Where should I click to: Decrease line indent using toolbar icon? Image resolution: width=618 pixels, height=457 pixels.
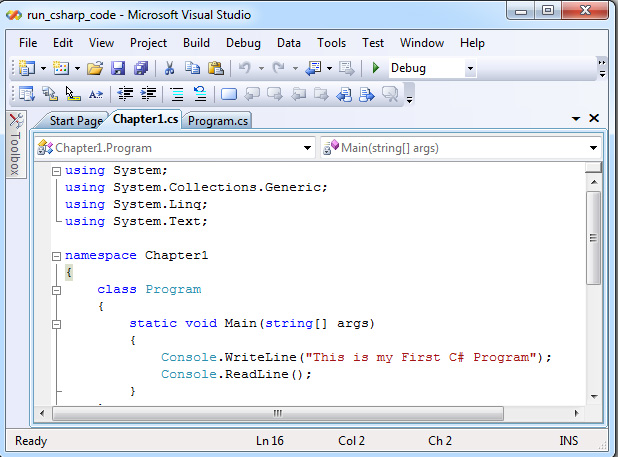click(125, 94)
